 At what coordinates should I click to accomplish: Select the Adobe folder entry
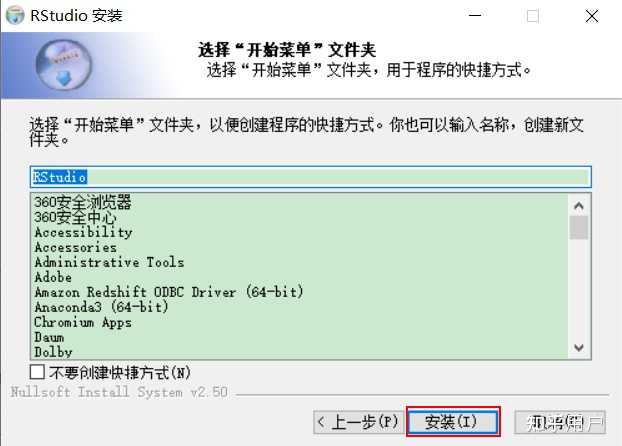(x=53, y=277)
